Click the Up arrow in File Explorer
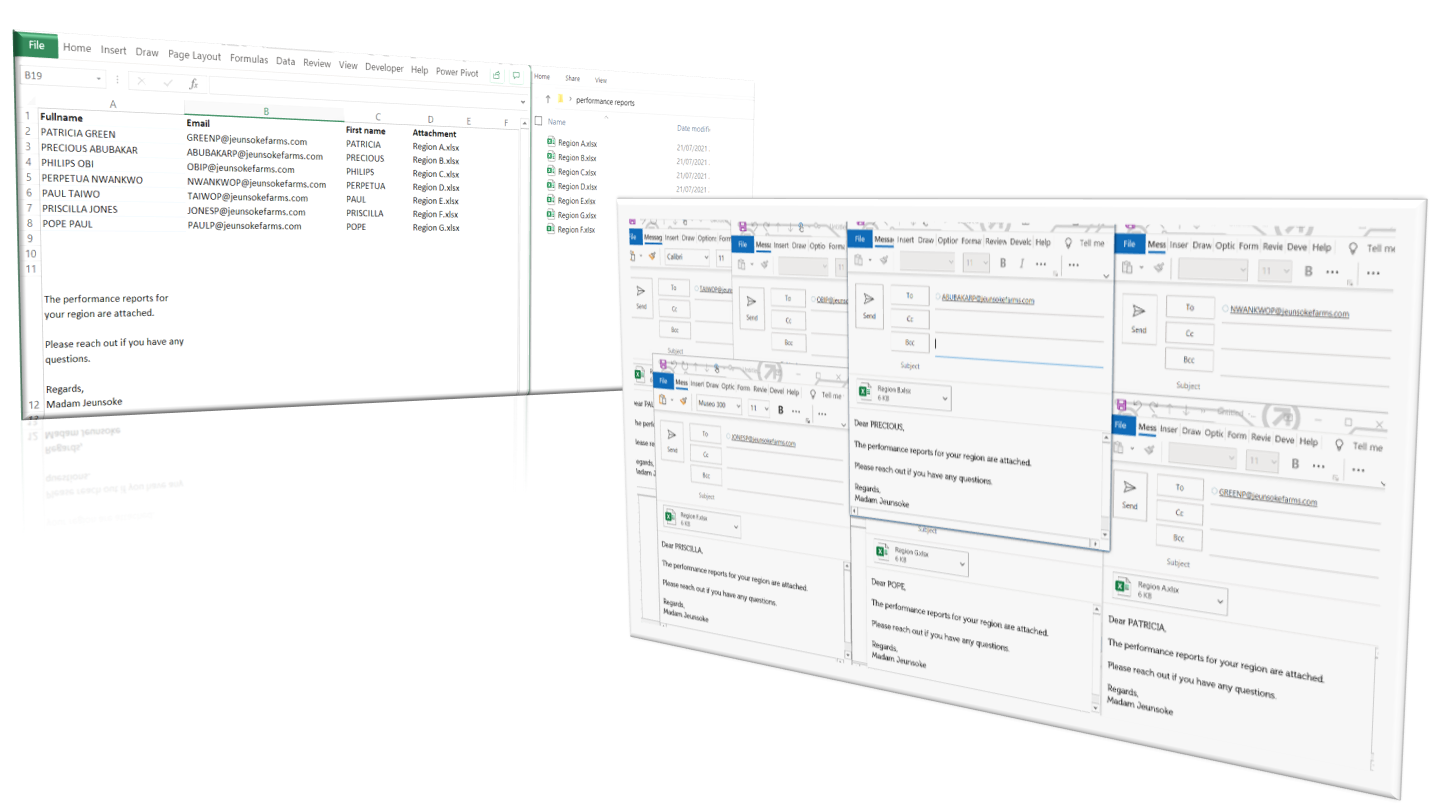The height and width of the screenshot is (803, 1434). [548, 99]
